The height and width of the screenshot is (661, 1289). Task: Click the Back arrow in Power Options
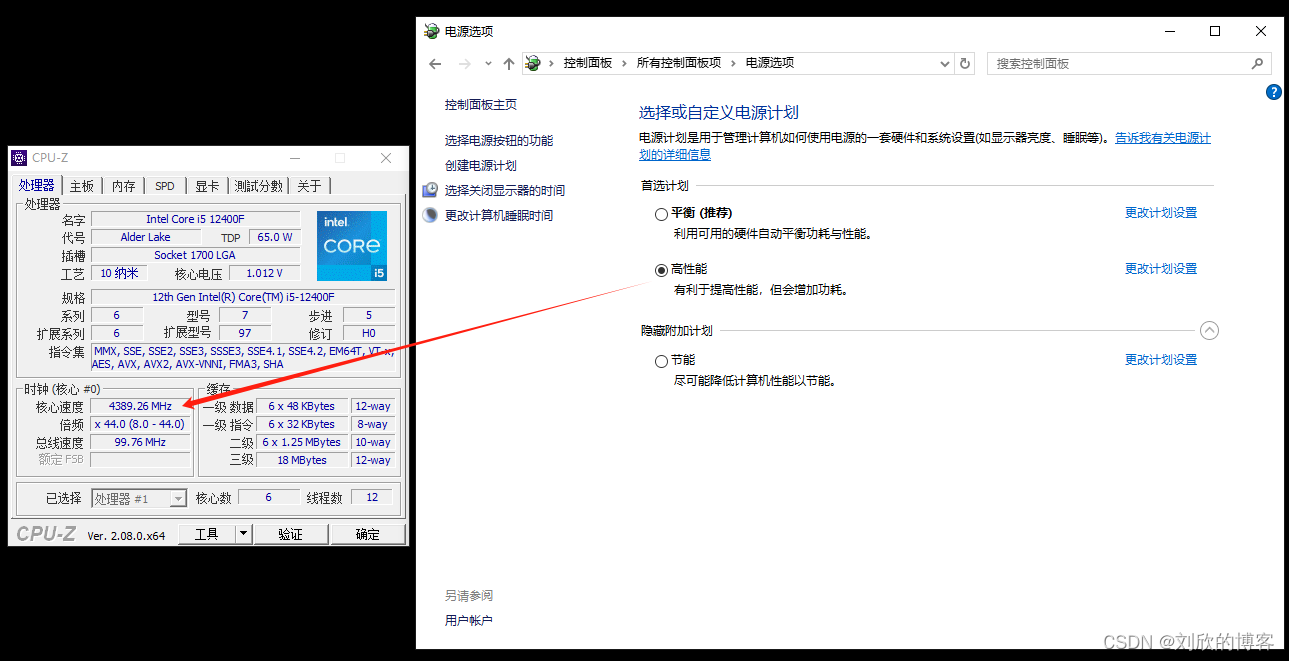click(435, 63)
